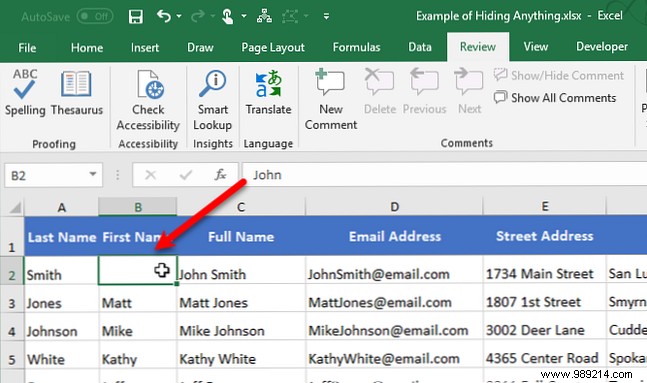
Task: Select the cell containing Kathy White
Action: coord(241,355)
